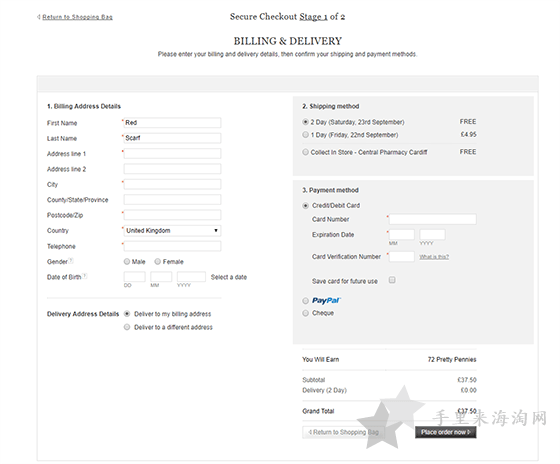Click Return to Shopping Bag button near total

pyautogui.click(x=343, y=432)
